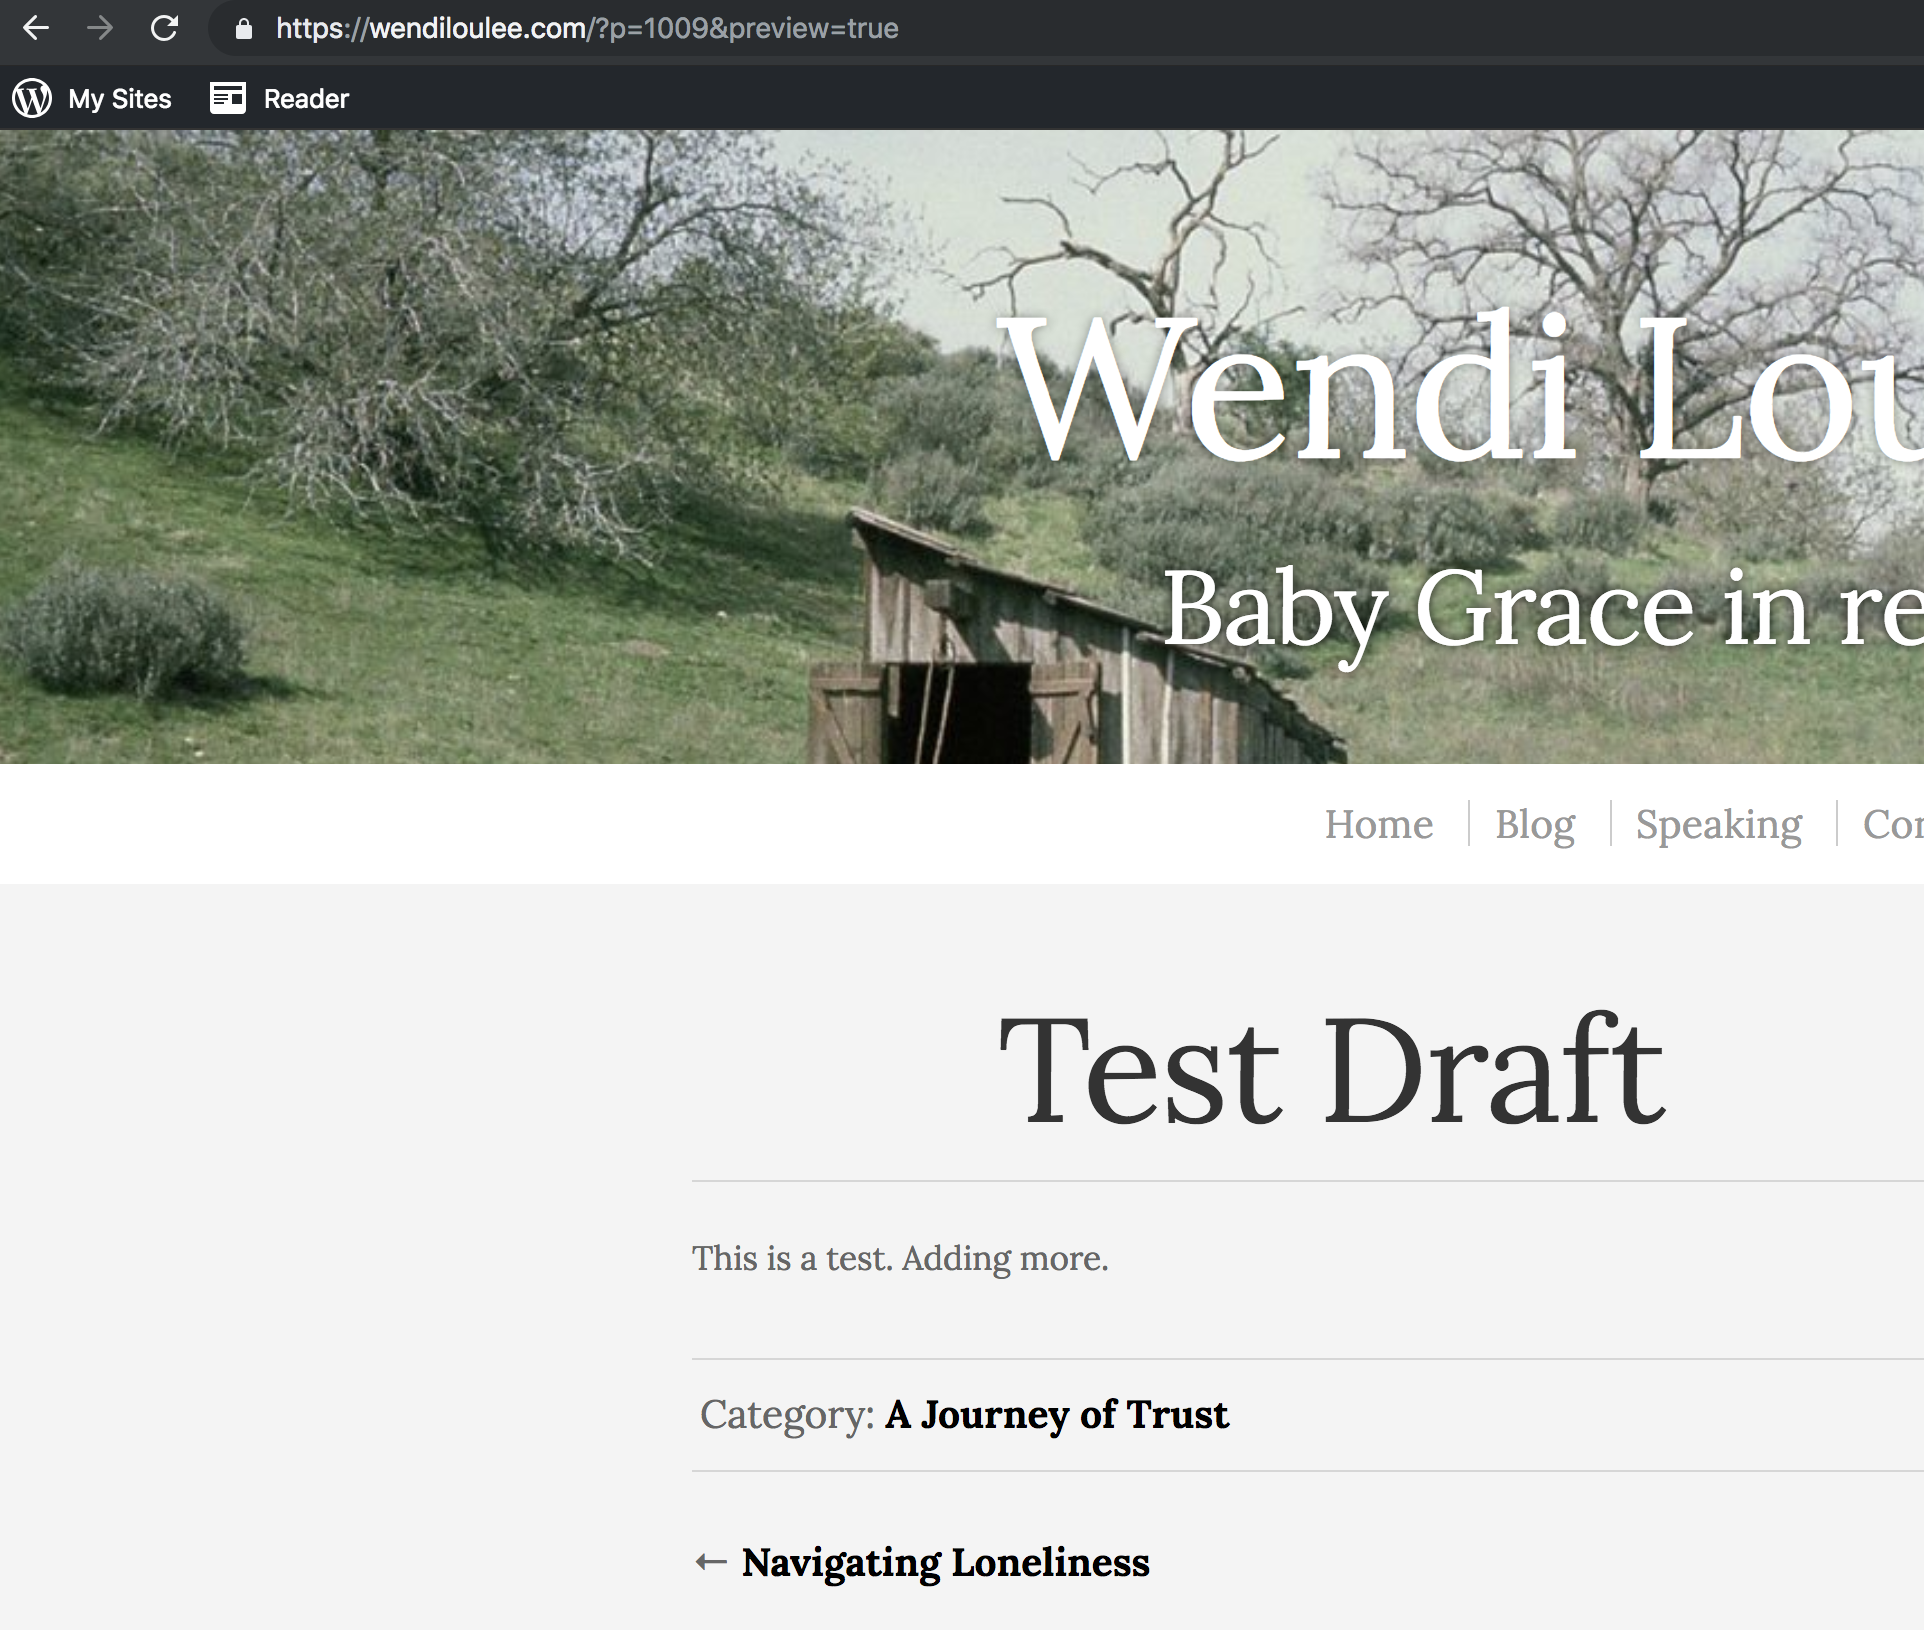Open Reader in admin bar
Screen dimensions: 1924x1630
click(x=305, y=98)
